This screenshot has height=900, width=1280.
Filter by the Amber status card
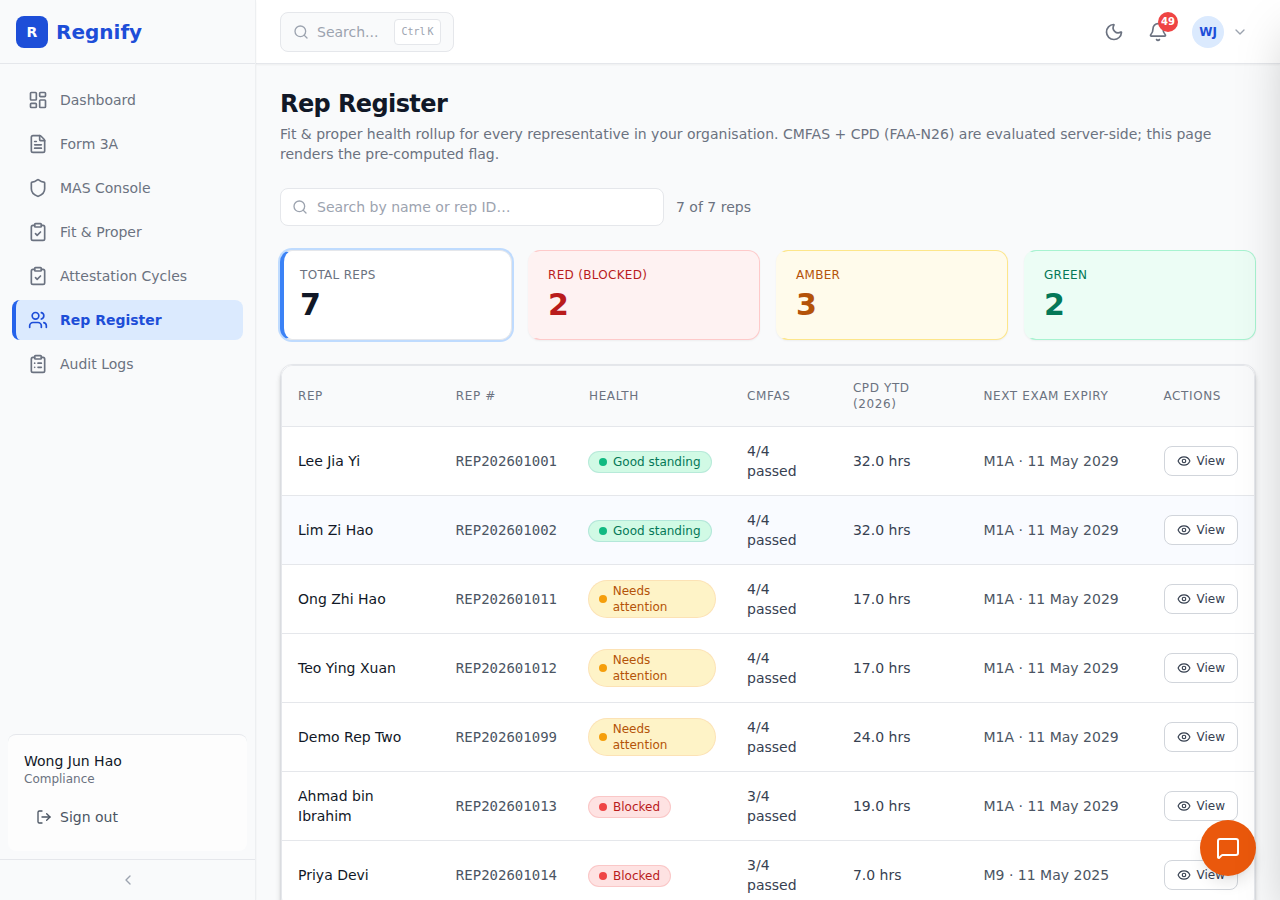pyautogui.click(x=892, y=295)
